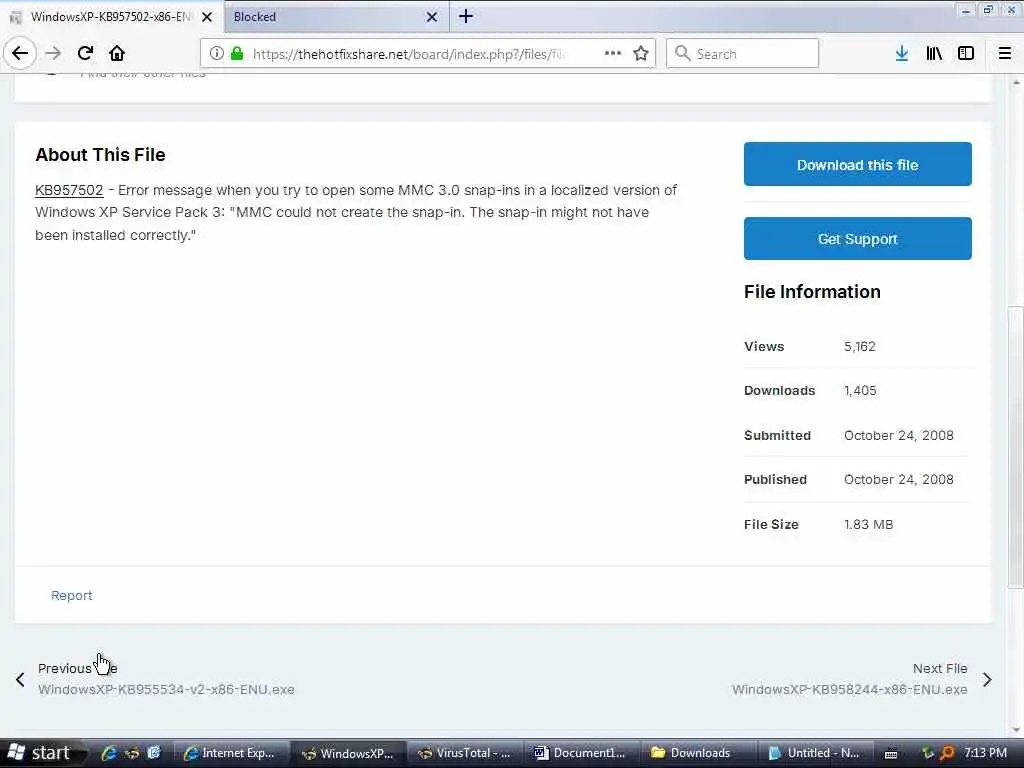This screenshot has height=768, width=1024.
Task: Reload the current page
Action: pos(85,53)
